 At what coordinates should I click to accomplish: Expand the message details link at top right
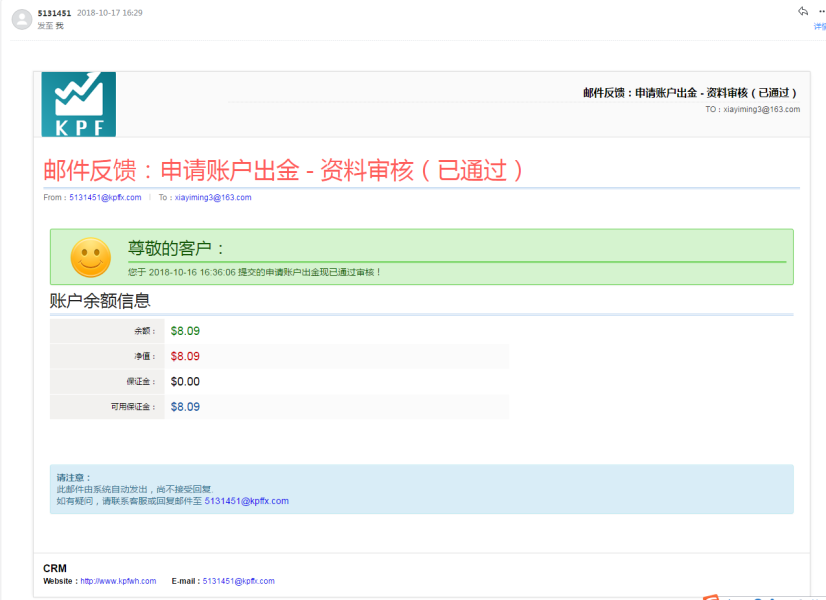click(x=820, y=27)
